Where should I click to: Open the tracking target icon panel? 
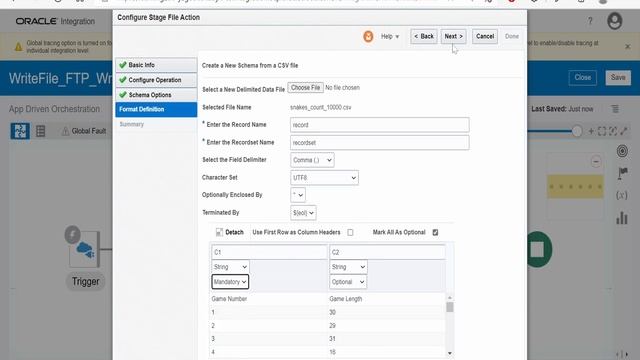tap(622, 151)
